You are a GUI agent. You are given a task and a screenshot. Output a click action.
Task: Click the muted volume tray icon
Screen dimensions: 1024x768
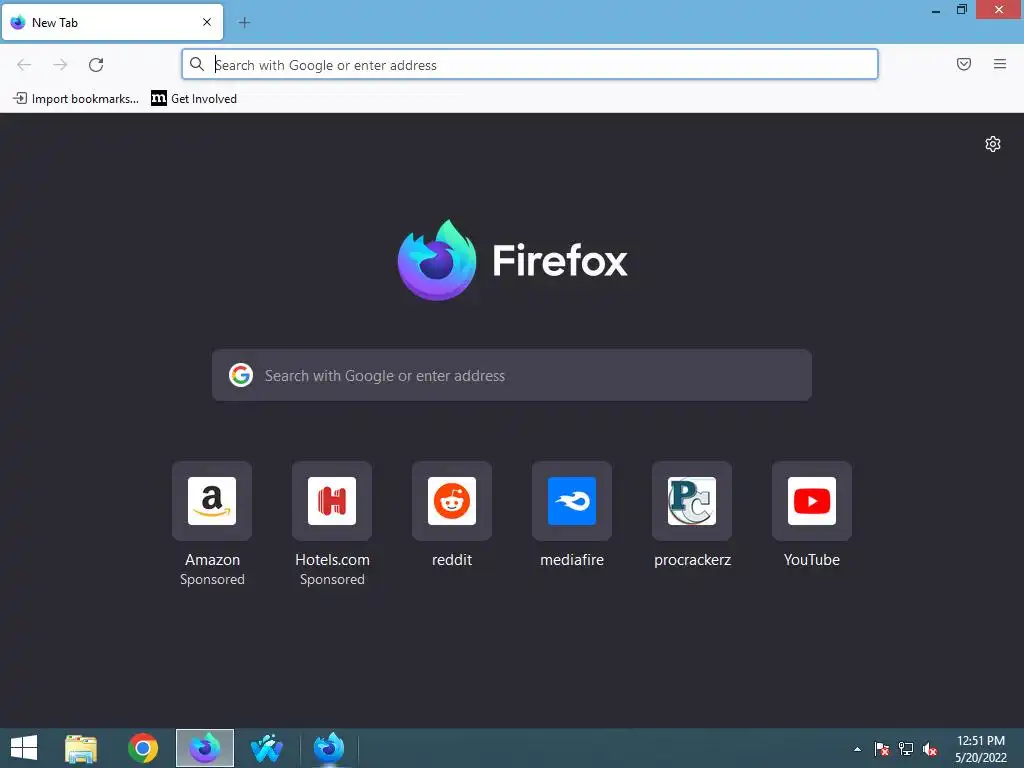[x=930, y=749]
